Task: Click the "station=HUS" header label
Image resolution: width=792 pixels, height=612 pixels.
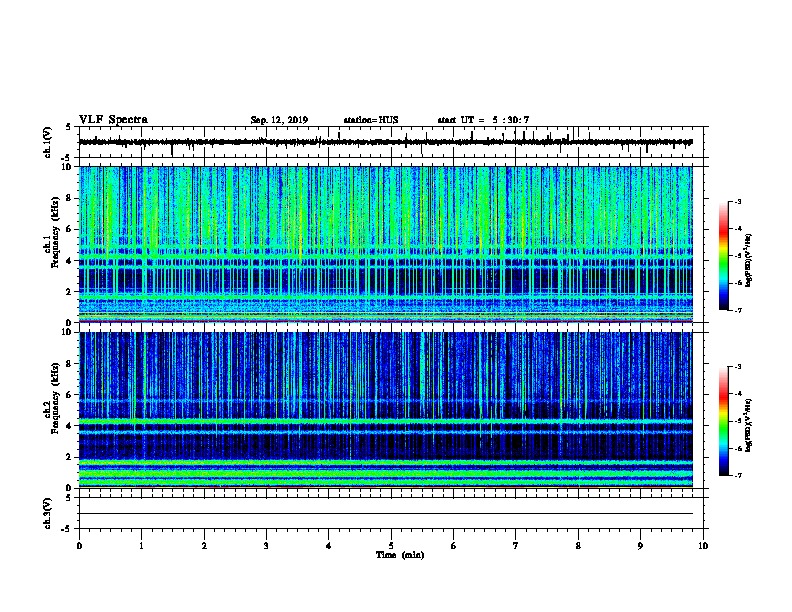Action: click(371, 120)
